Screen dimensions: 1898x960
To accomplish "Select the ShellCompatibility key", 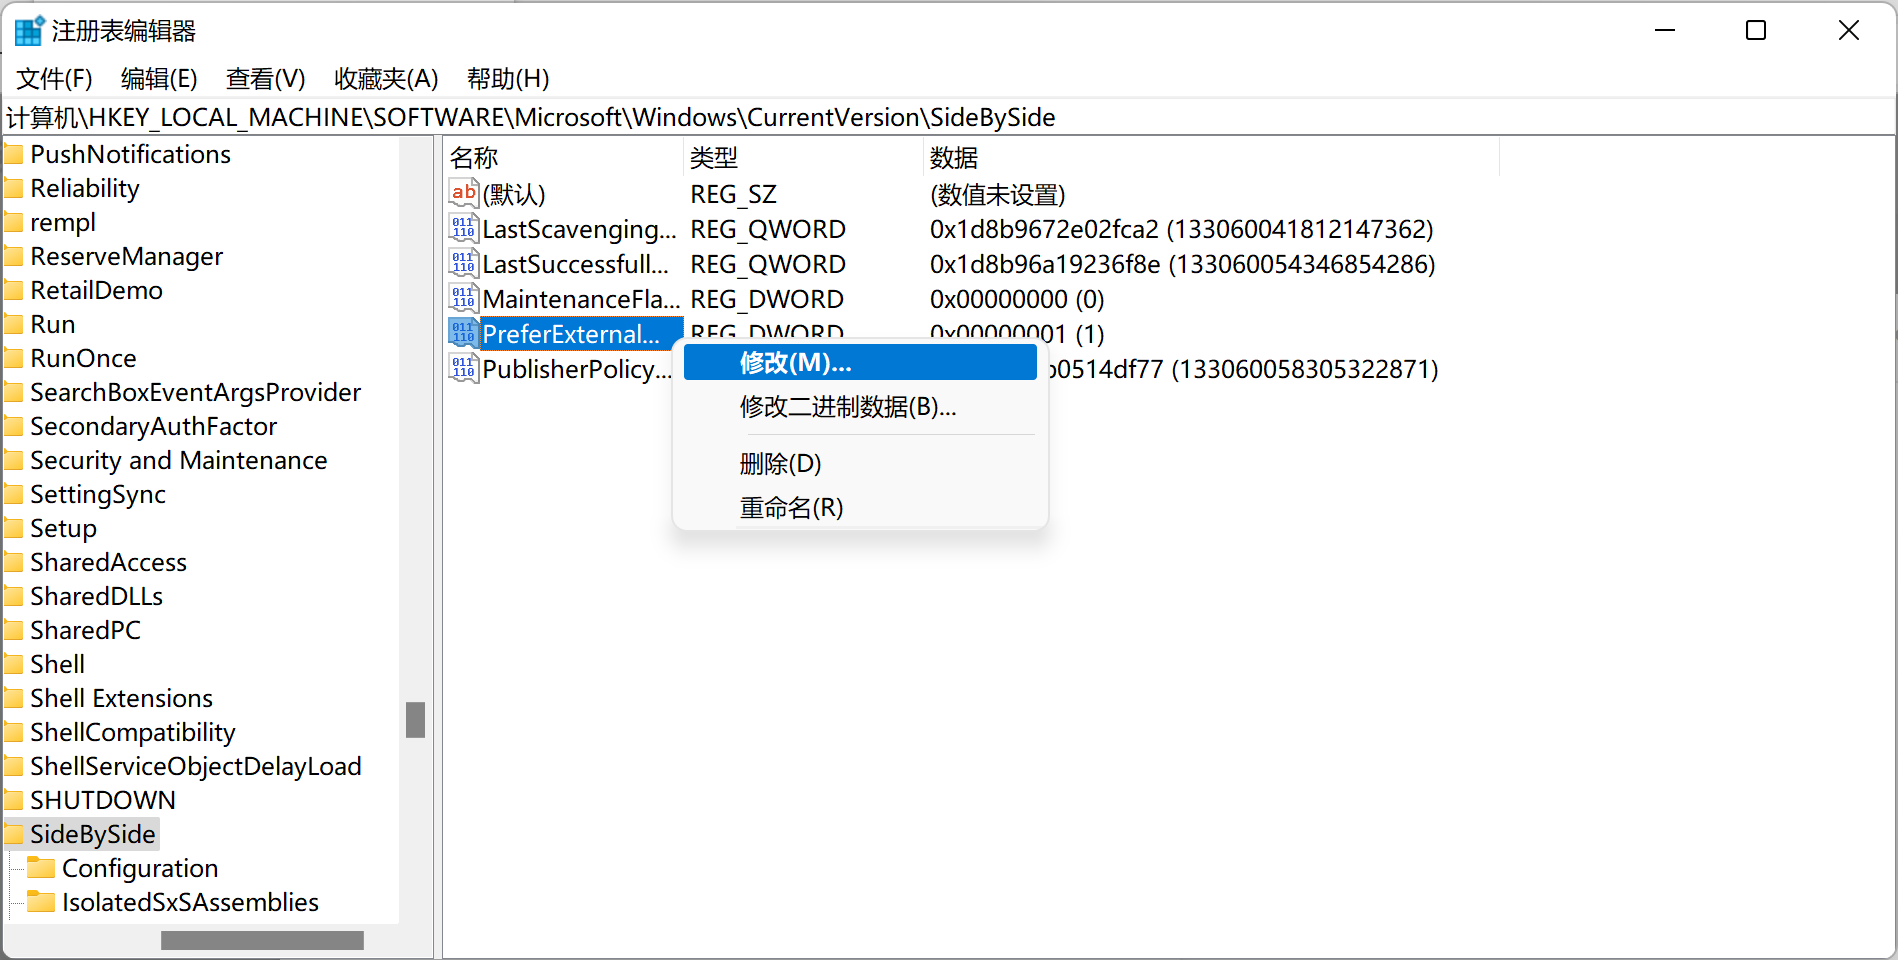I will (133, 732).
